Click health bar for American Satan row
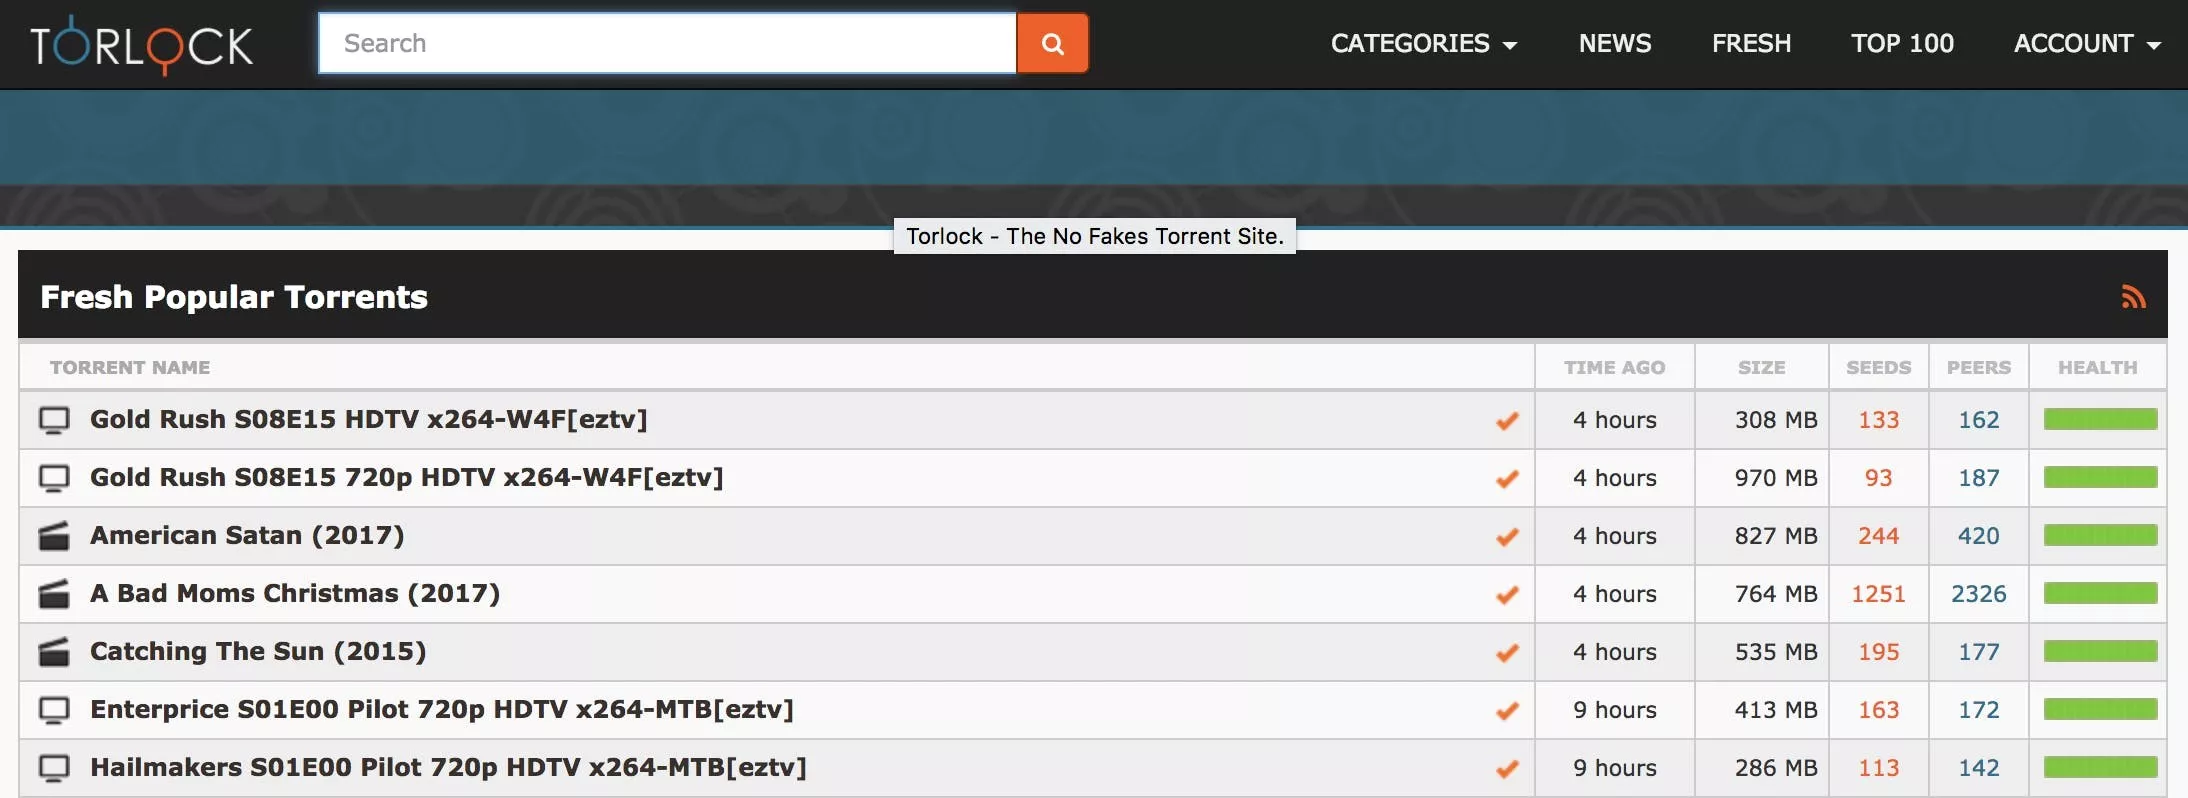The width and height of the screenshot is (2188, 798). [x=2099, y=536]
